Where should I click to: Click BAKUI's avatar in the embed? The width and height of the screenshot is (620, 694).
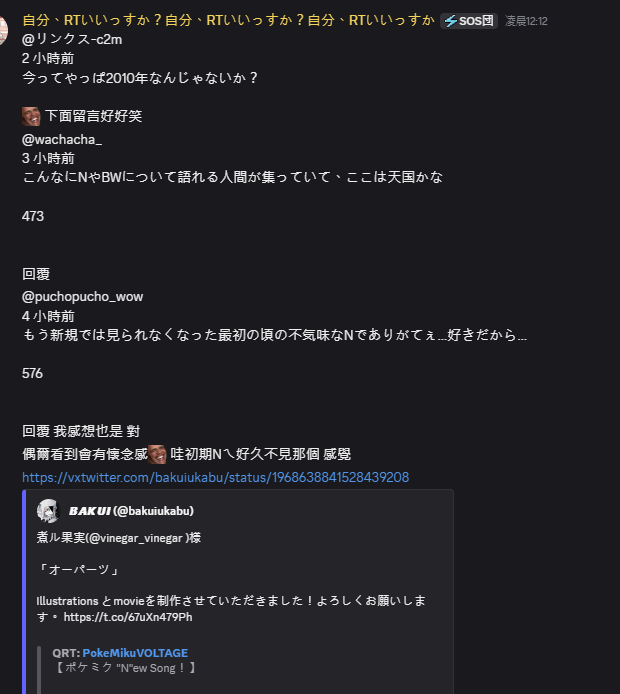click(x=48, y=511)
